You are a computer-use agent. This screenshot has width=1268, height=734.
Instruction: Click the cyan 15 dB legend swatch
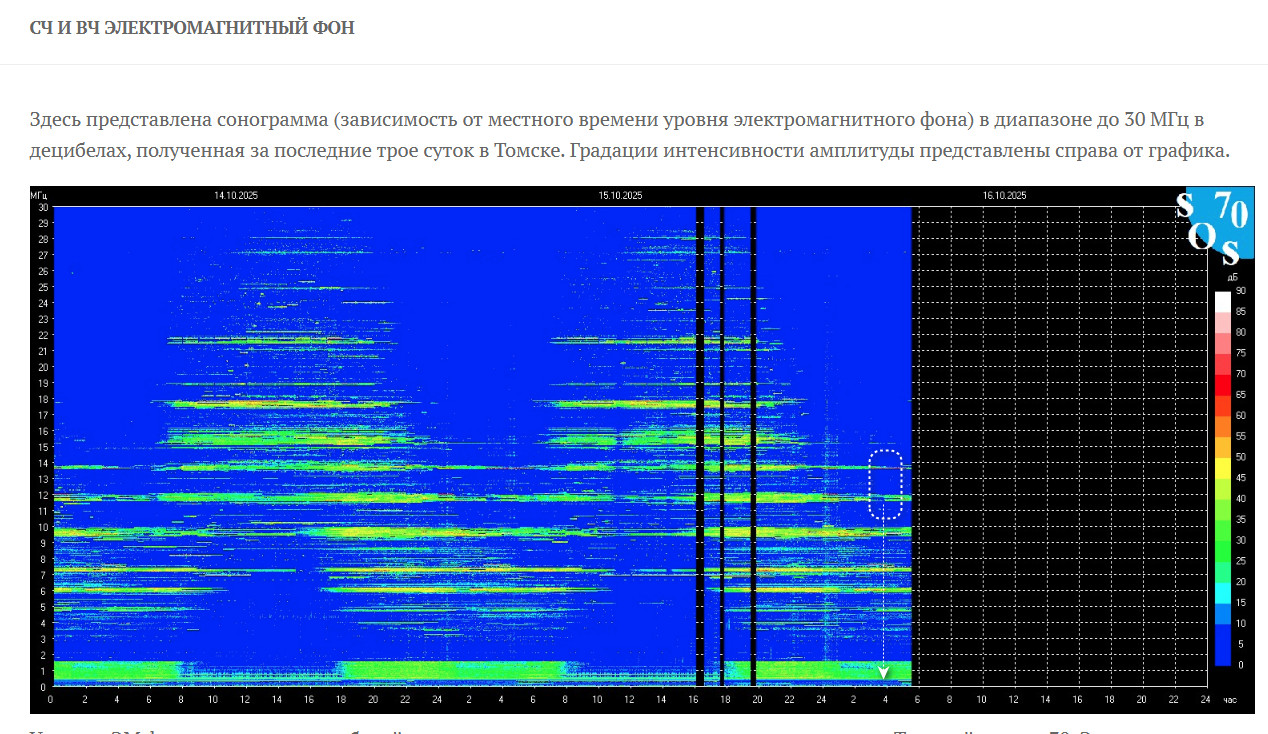(x=1222, y=591)
